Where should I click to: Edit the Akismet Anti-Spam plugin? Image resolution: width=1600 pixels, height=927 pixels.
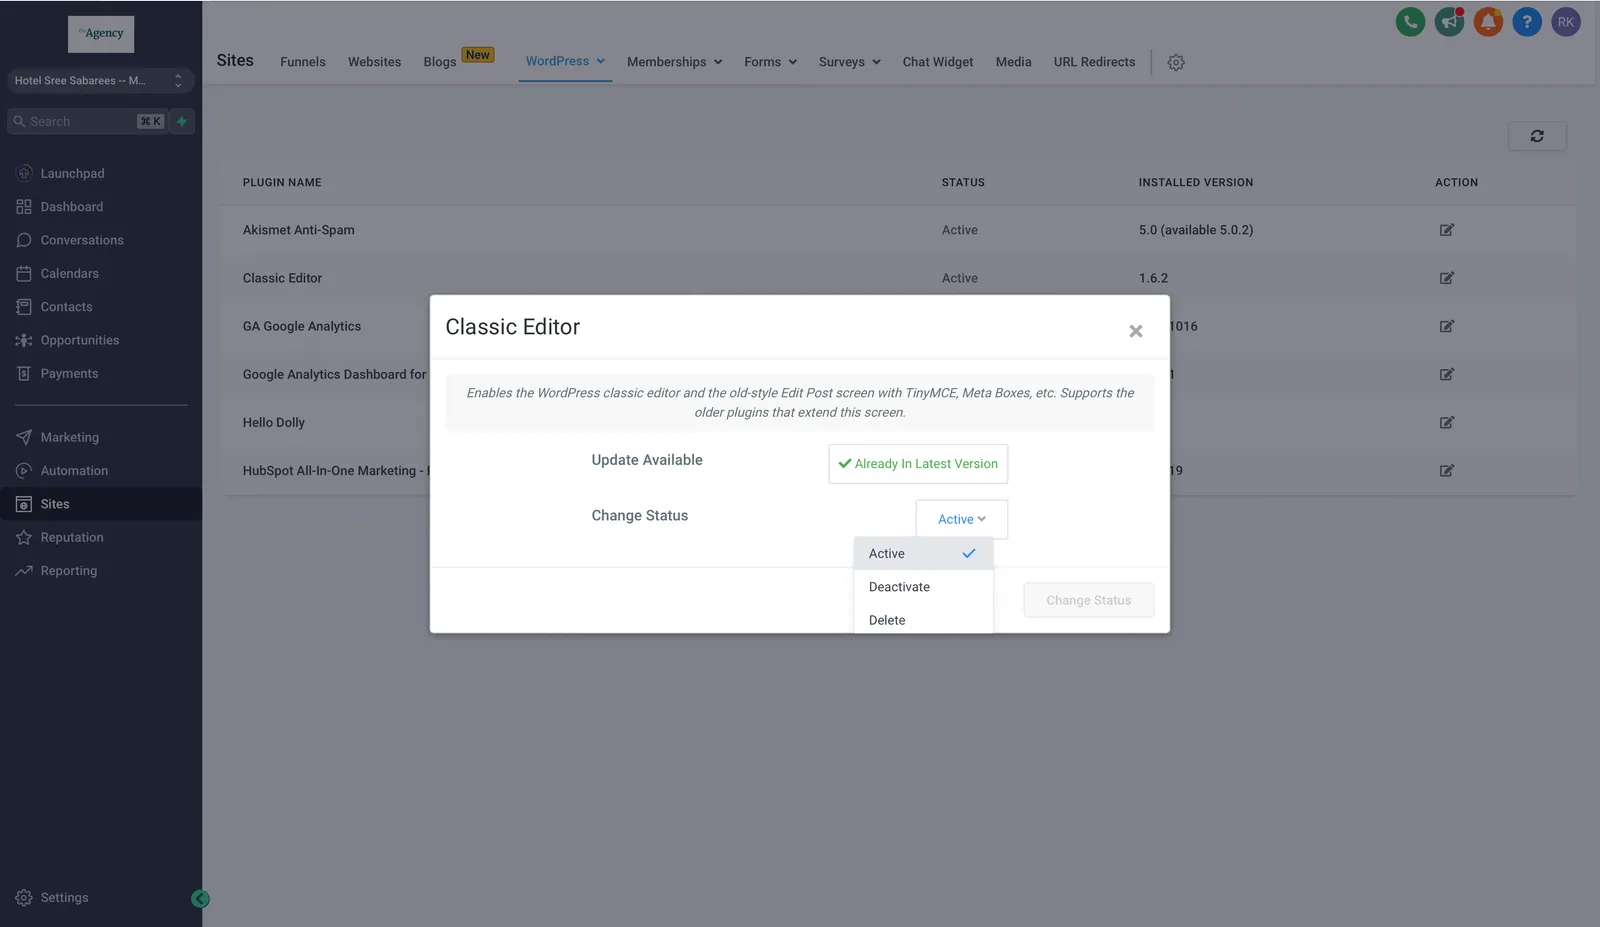tap(1446, 230)
